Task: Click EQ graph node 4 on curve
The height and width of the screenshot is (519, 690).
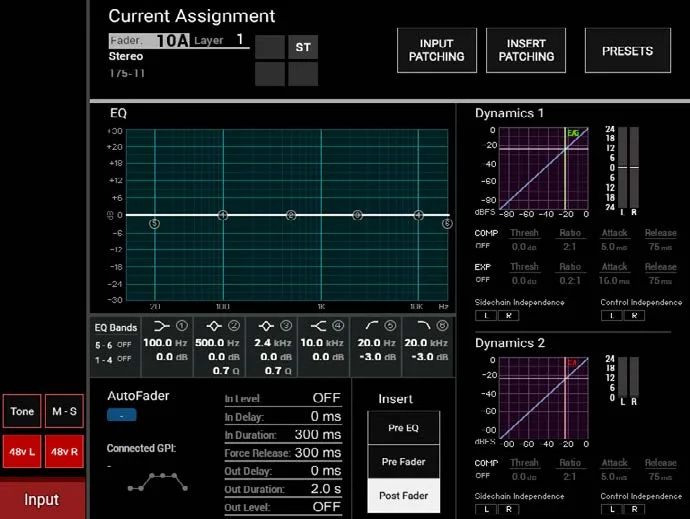Action: tap(418, 215)
